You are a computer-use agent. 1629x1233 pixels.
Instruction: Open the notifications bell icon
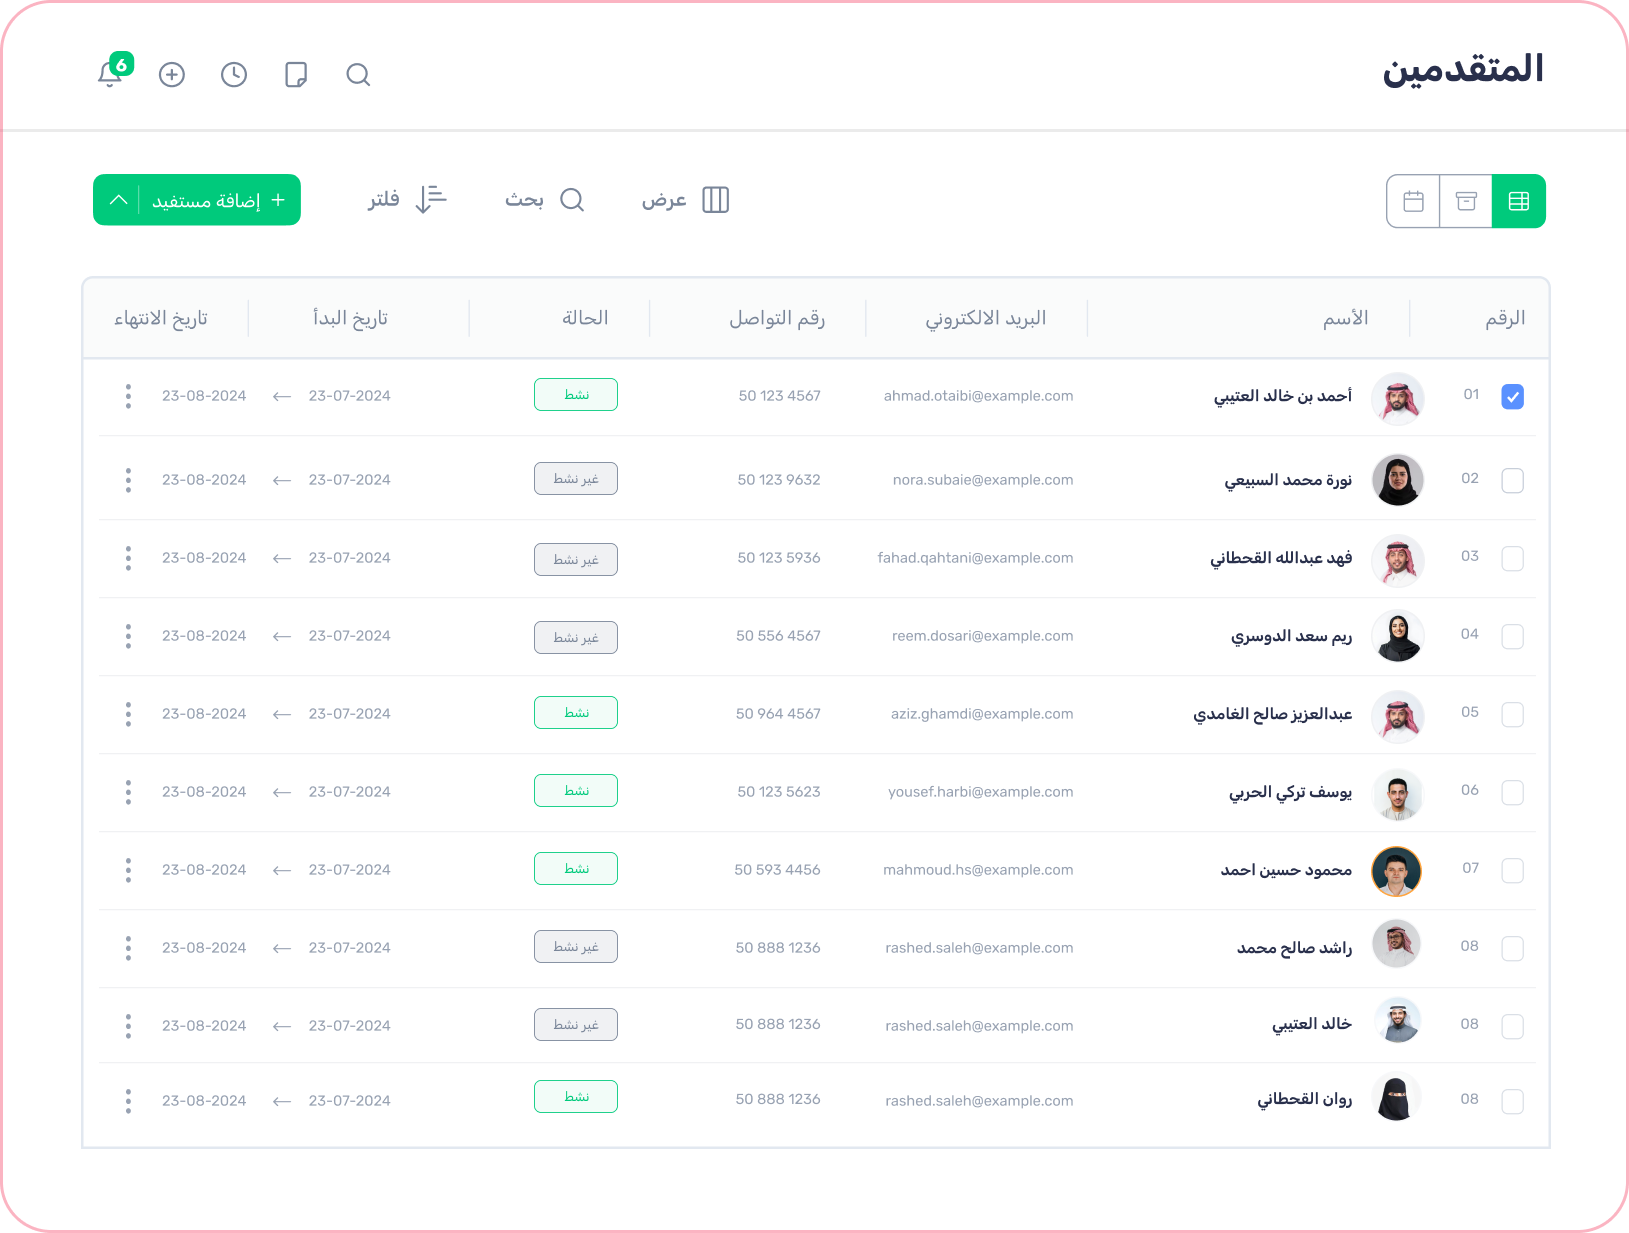click(x=110, y=75)
